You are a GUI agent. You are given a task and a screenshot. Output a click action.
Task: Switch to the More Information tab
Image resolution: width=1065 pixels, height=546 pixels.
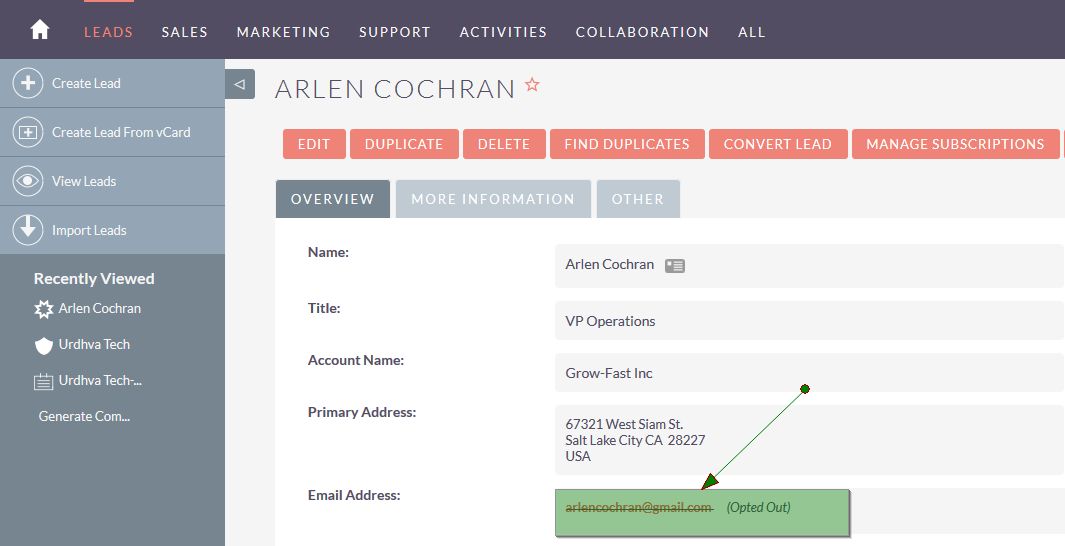point(493,199)
